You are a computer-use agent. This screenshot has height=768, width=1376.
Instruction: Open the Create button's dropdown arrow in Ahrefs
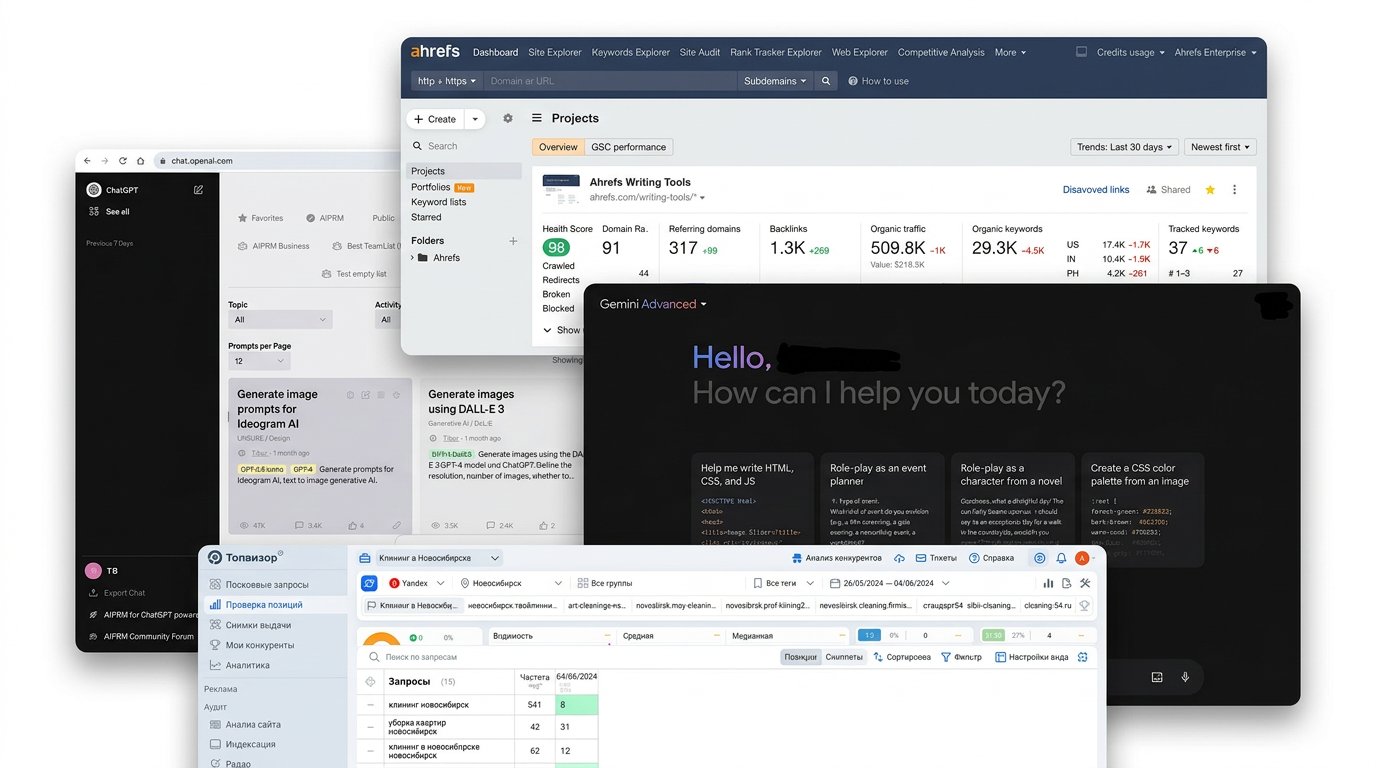tap(475, 119)
